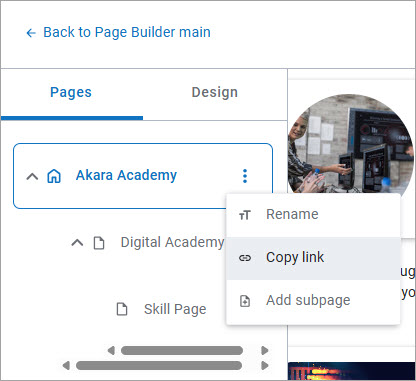Image resolution: width=416 pixels, height=381 pixels.
Task: Click the Rename text-size icon
Action: [x=245, y=215]
